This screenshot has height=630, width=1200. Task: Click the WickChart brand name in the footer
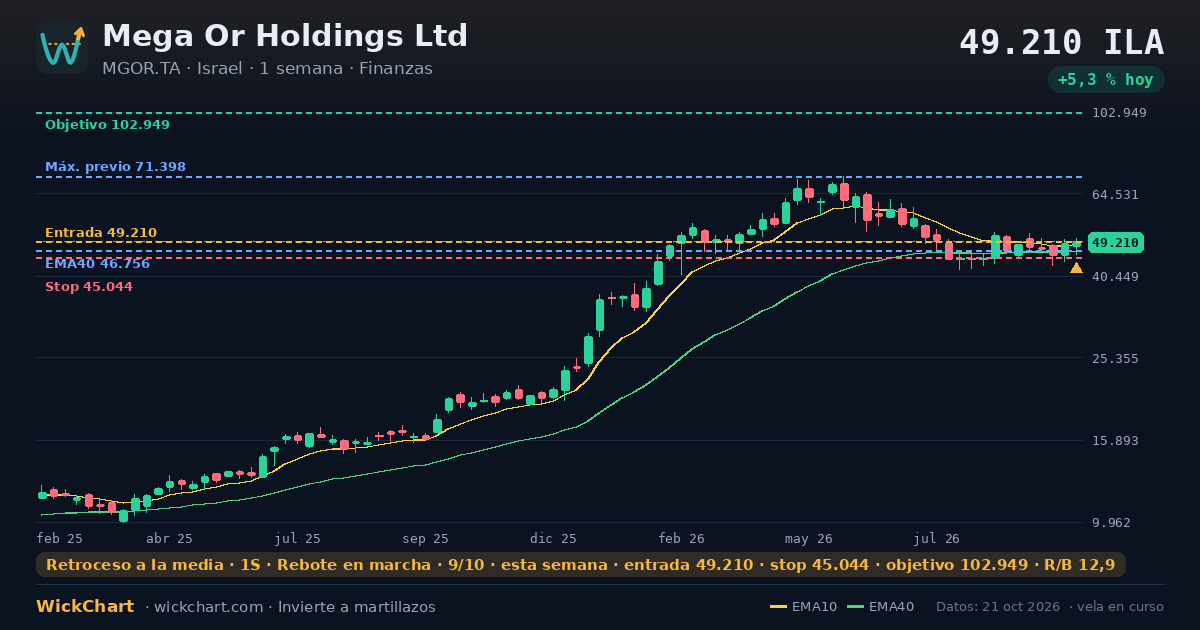pos(85,607)
